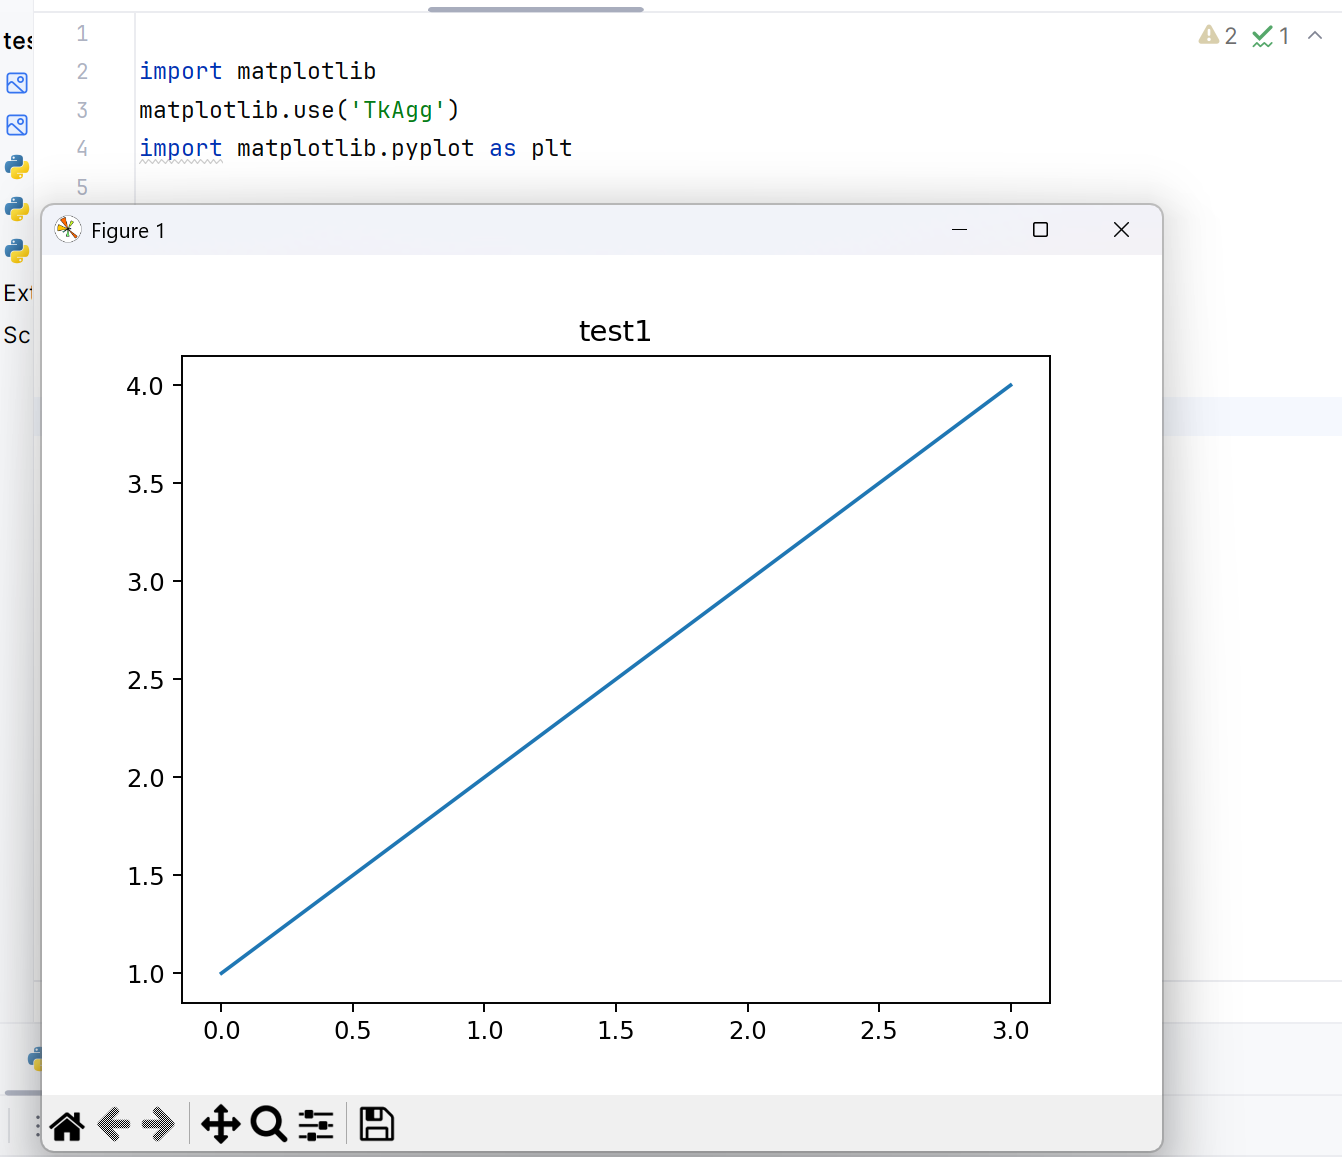Image resolution: width=1342 pixels, height=1157 pixels.
Task: Activate Zoom to rectangle magnifier
Action: pyautogui.click(x=268, y=1125)
